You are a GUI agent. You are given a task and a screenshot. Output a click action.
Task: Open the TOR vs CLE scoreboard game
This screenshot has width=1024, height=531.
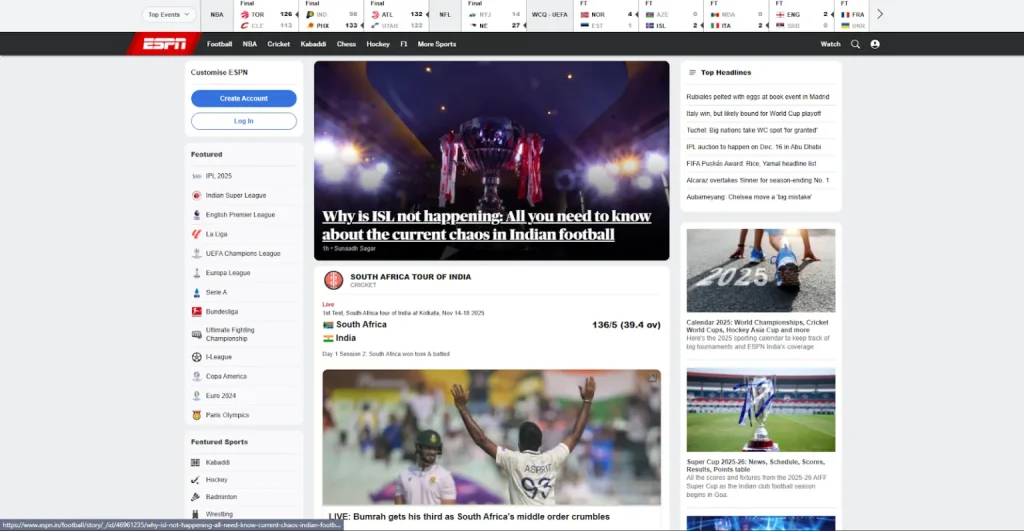266,16
